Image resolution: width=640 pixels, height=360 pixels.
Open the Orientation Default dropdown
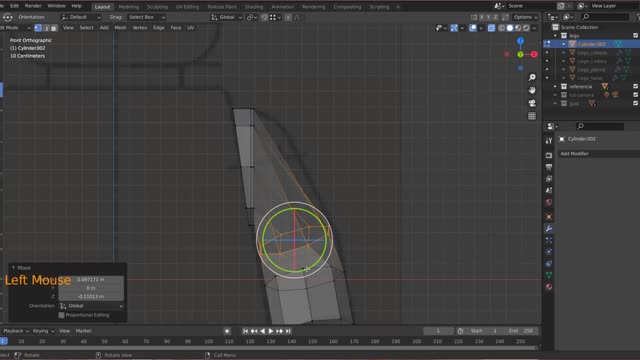coord(80,17)
